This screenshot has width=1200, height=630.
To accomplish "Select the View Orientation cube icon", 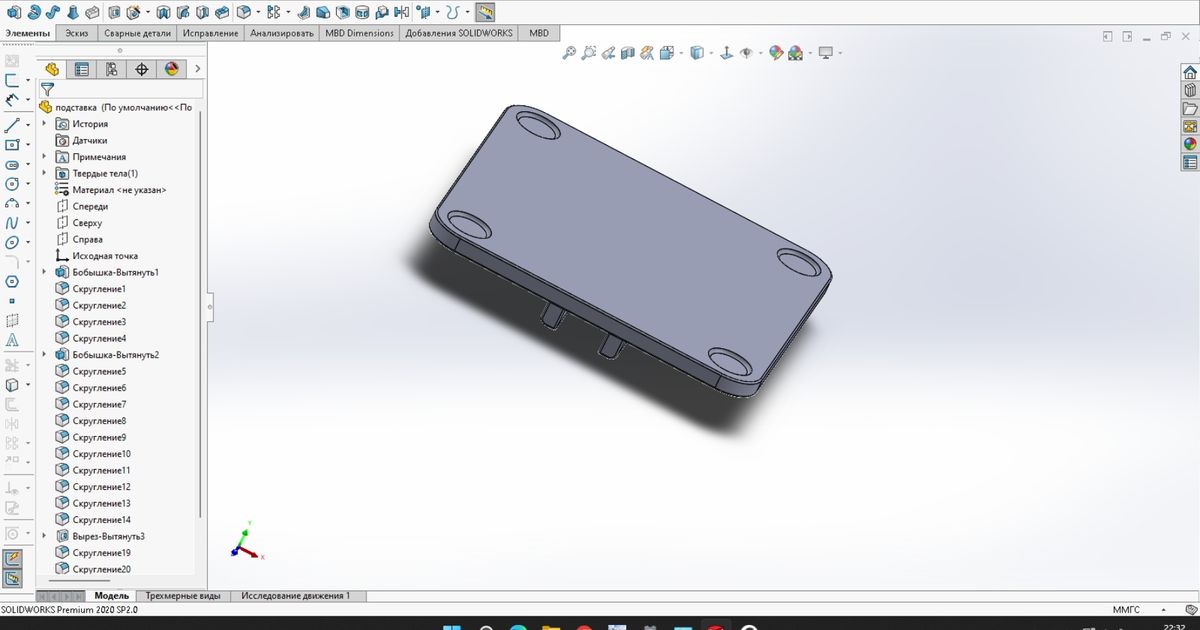I will 695,53.
